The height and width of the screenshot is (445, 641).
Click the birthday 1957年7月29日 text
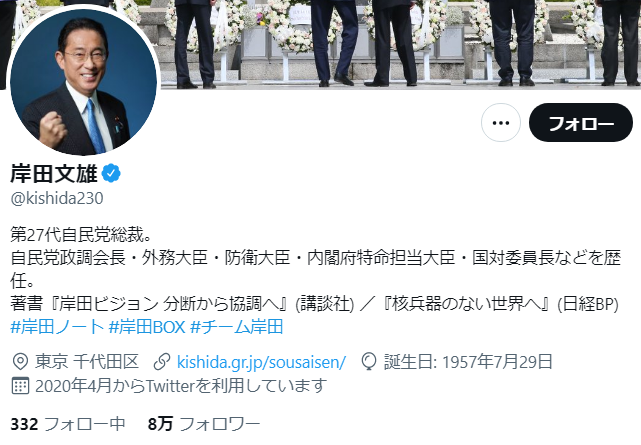(x=468, y=362)
